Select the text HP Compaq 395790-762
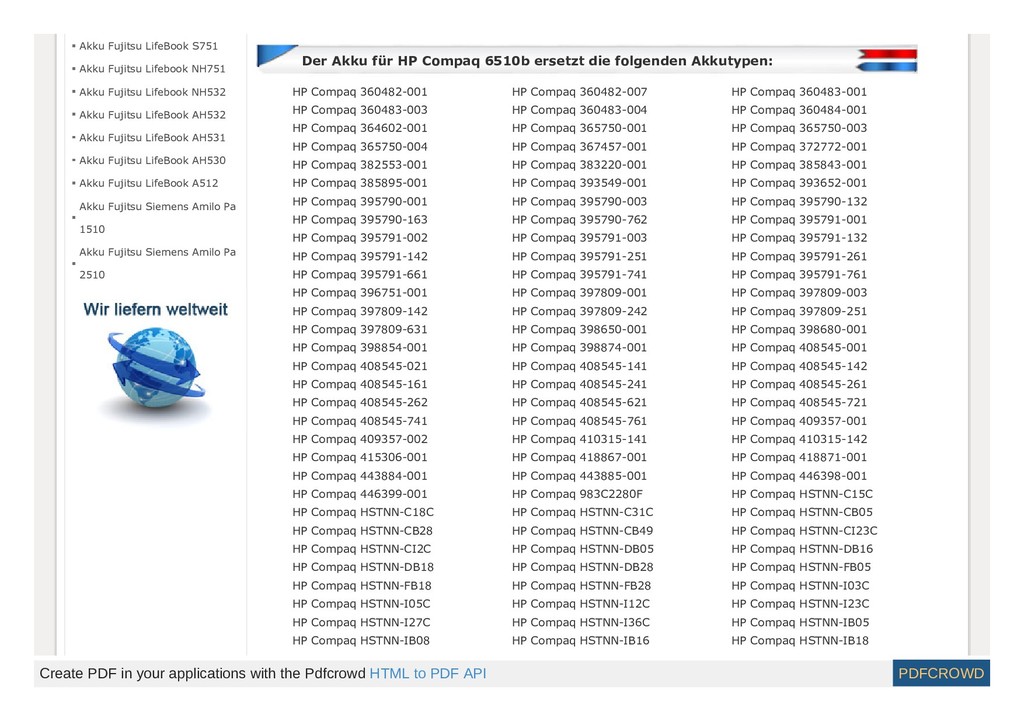The image size is (1024, 725). click(x=579, y=220)
